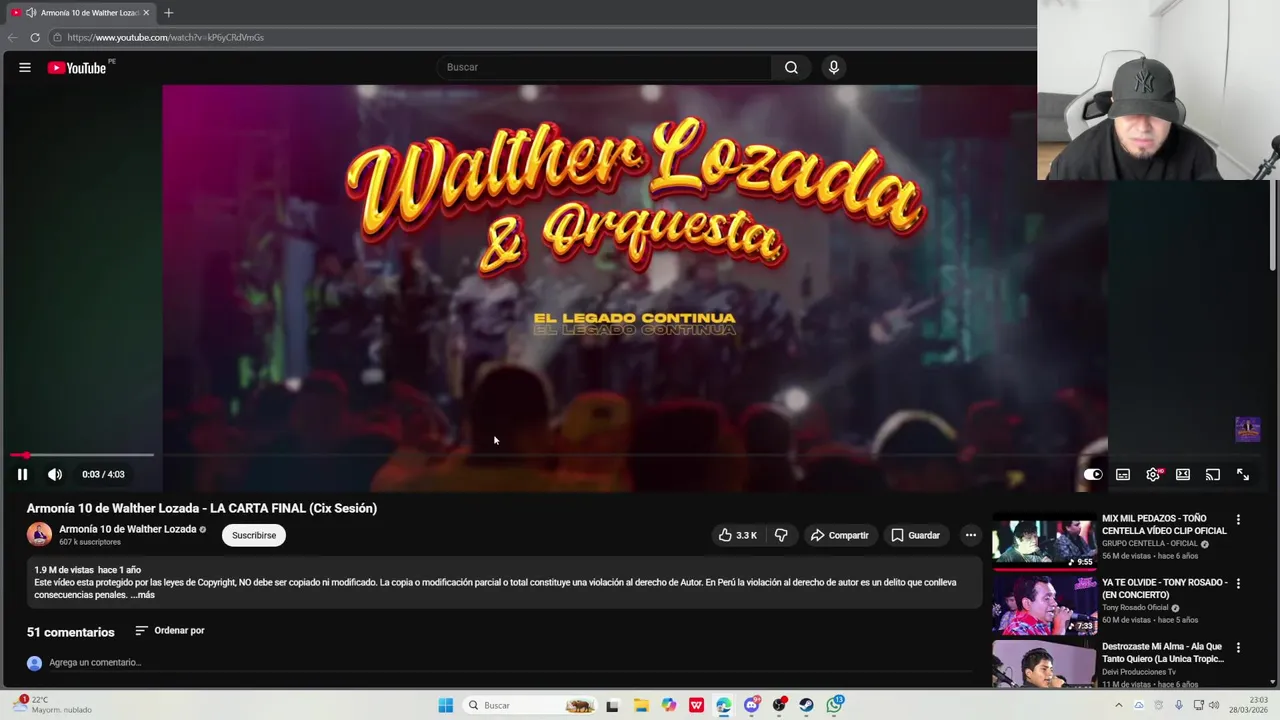
Task: Open options for YA TE OLVIDE video
Action: (1238, 584)
